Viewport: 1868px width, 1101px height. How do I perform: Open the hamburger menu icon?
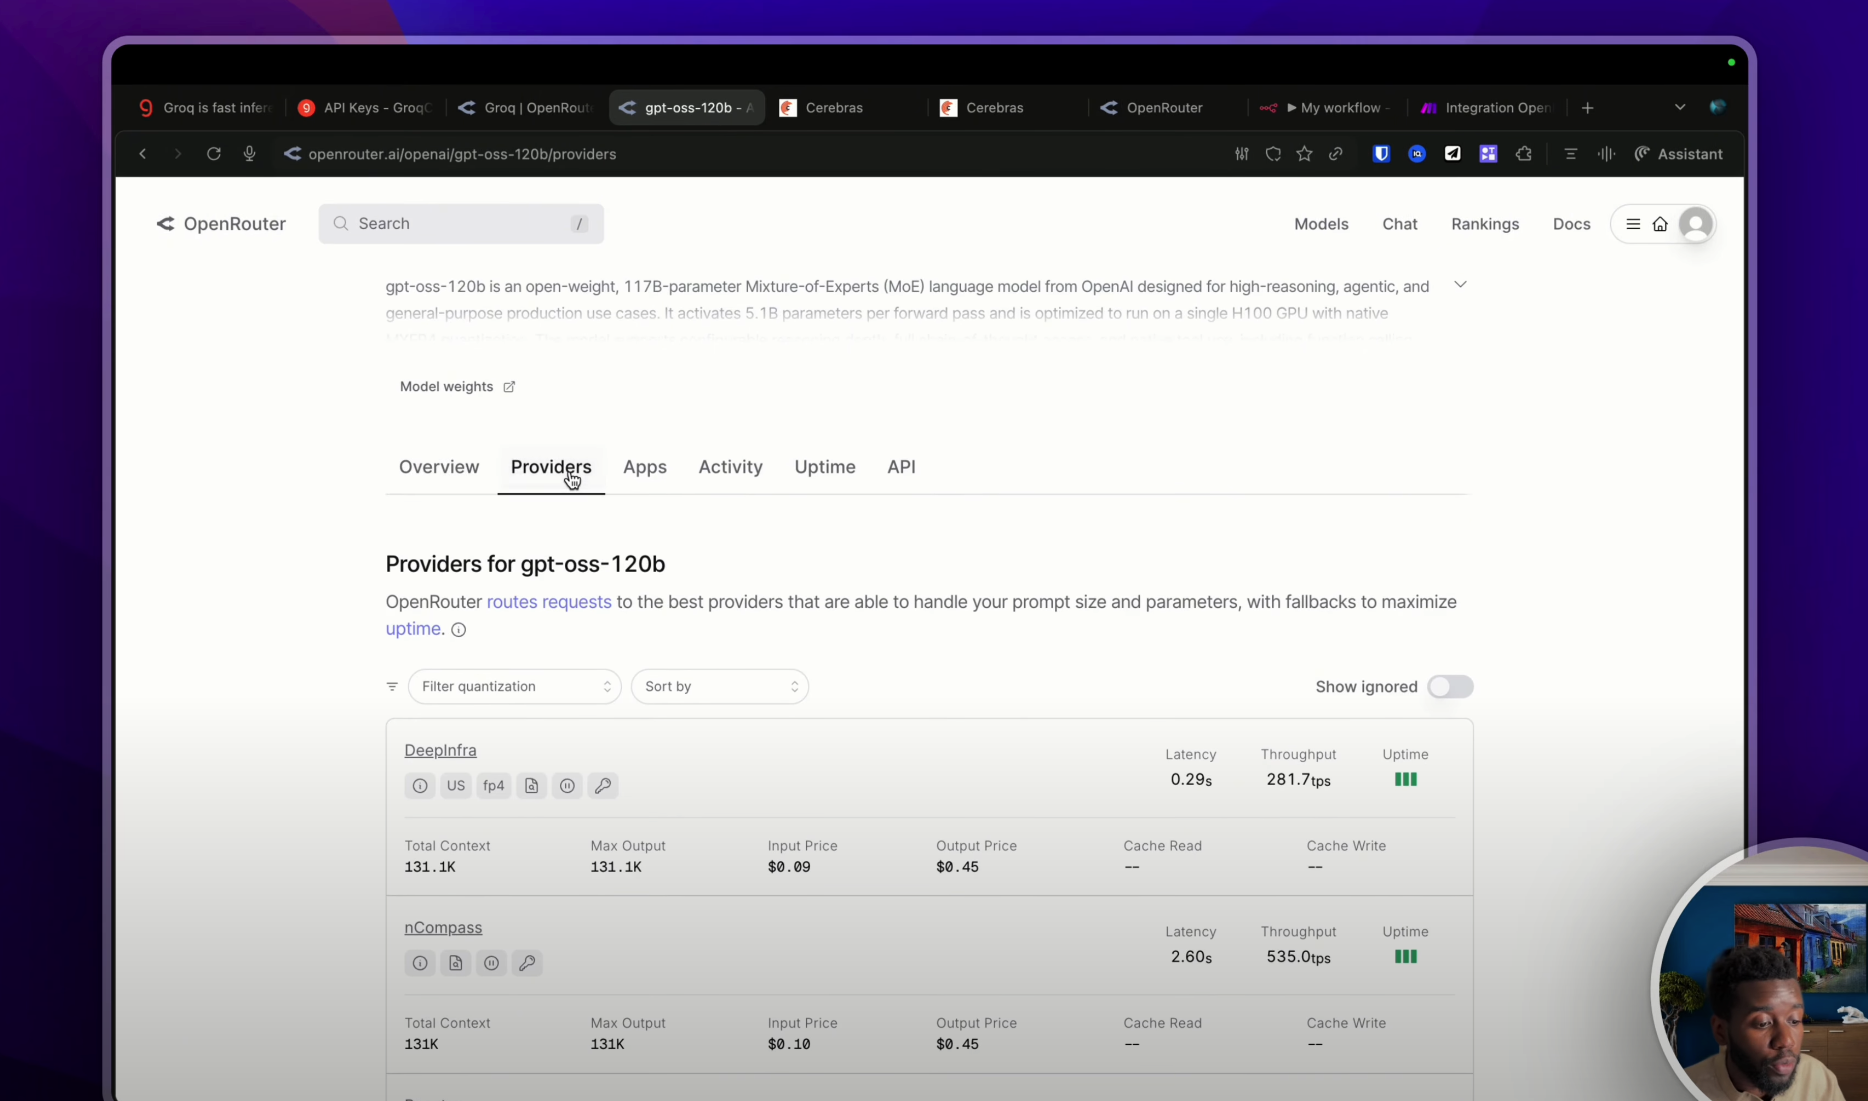pos(1633,224)
